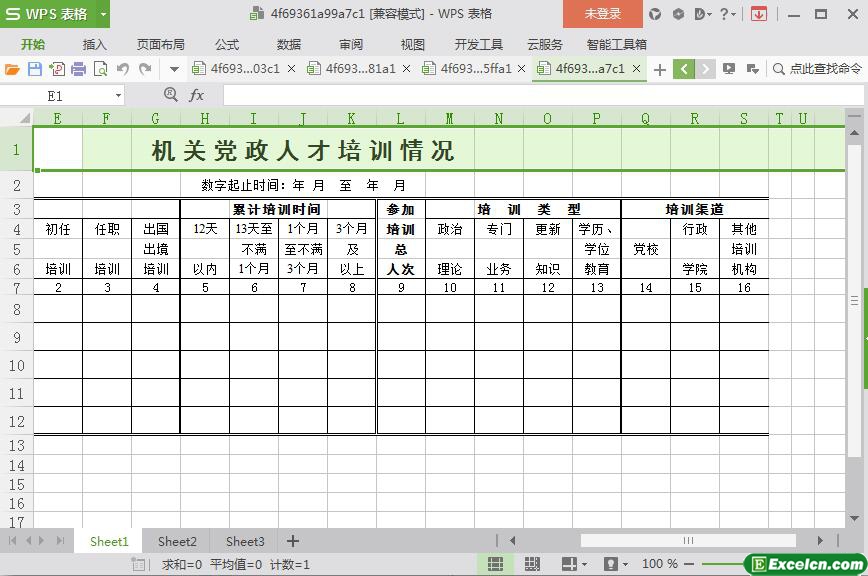Image resolution: width=868 pixels, height=576 pixels.
Task: Click the magnifier zoom icon beside fx
Action: pyautogui.click(x=170, y=95)
